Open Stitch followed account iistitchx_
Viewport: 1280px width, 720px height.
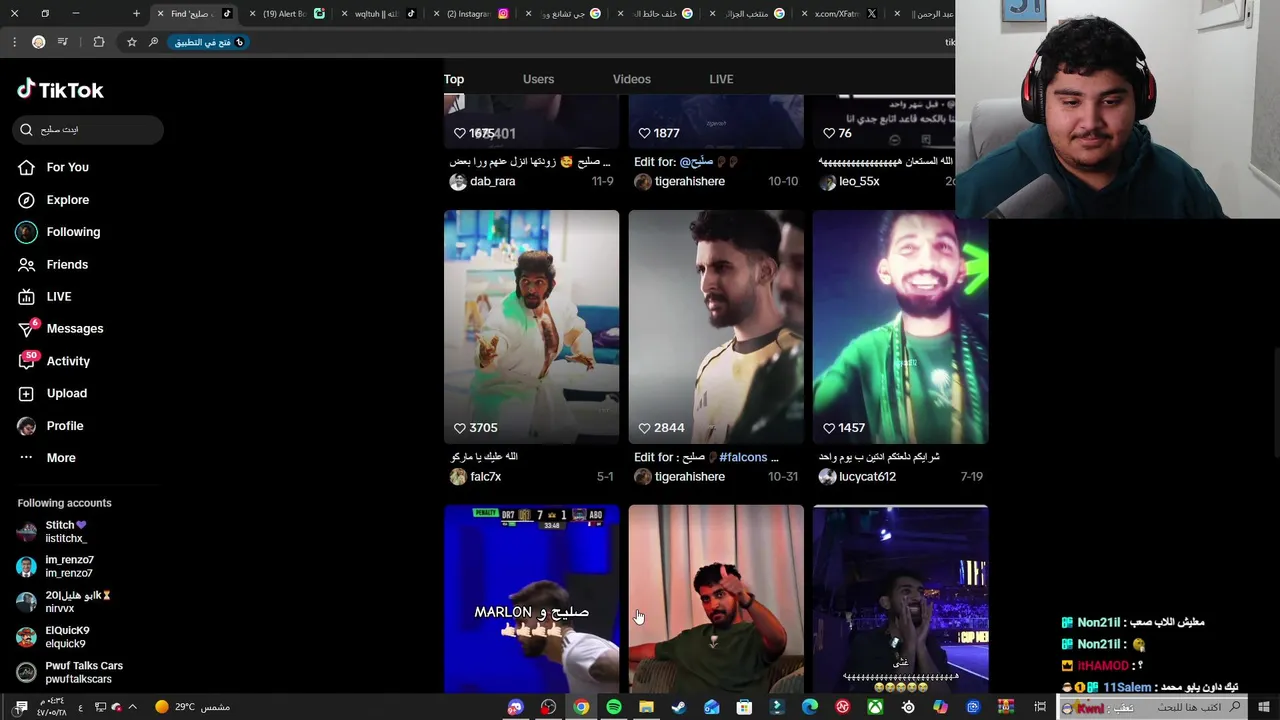66,532
